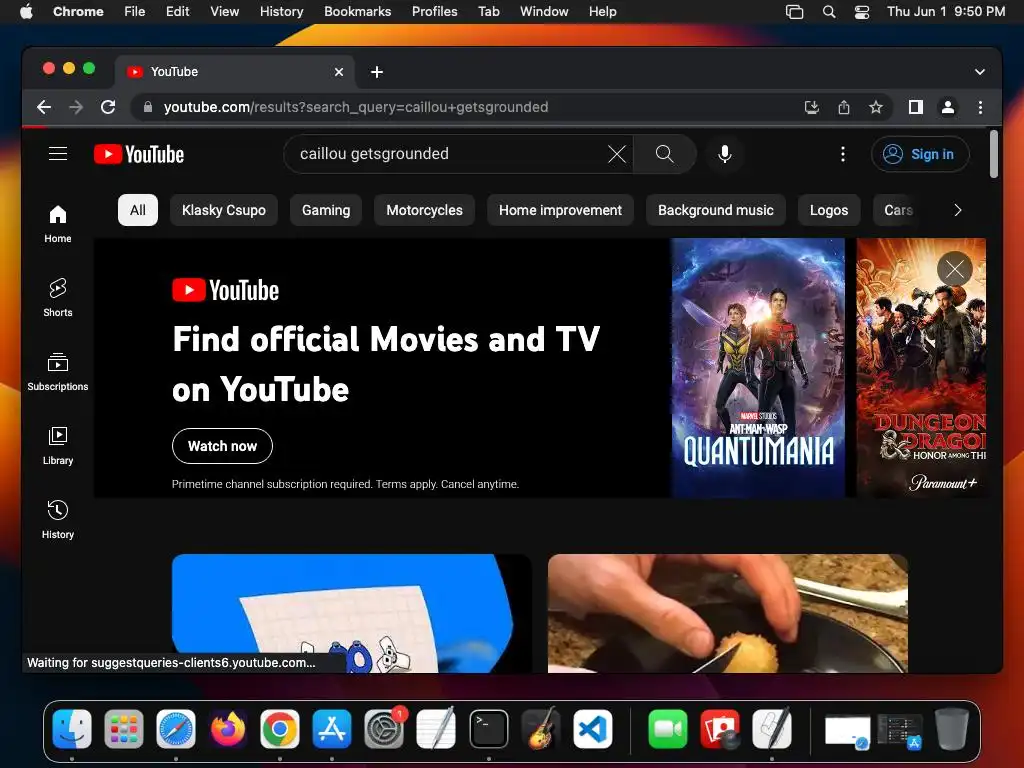Dismiss the Movies and TV banner
The height and width of the screenshot is (768, 1024).
click(x=954, y=269)
